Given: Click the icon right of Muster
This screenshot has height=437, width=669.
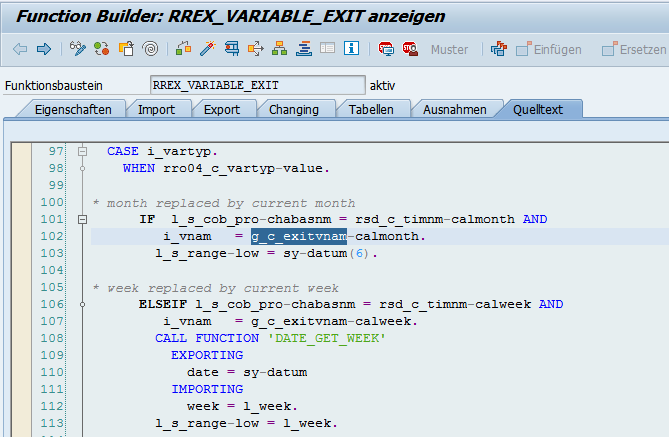Looking at the screenshot, I should [499, 49].
